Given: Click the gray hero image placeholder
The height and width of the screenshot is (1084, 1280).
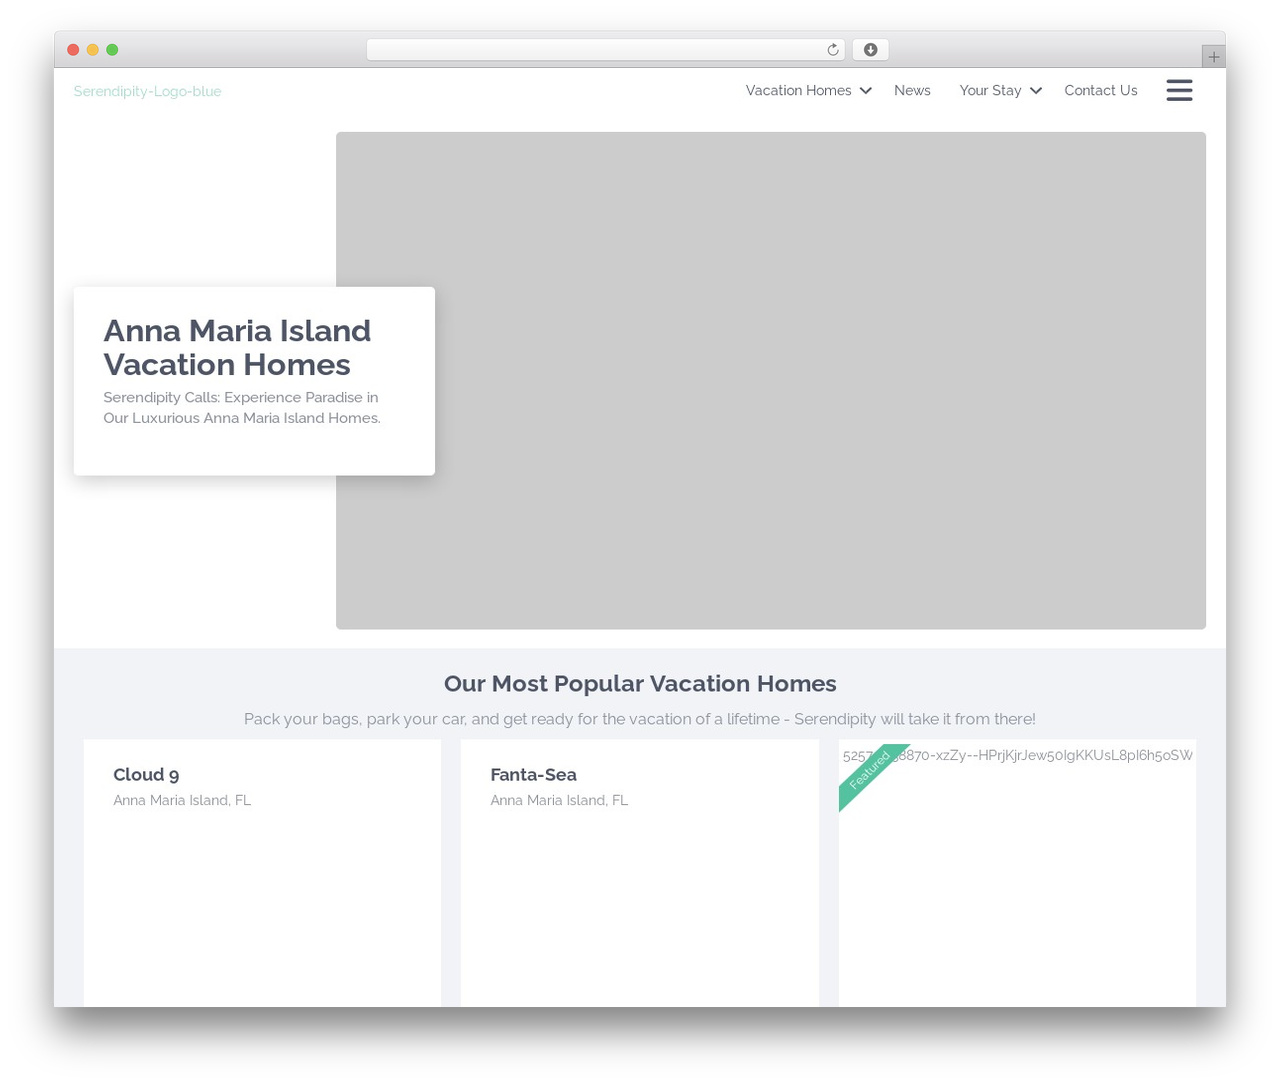Looking at the screenshot, I should click(770, 380).
